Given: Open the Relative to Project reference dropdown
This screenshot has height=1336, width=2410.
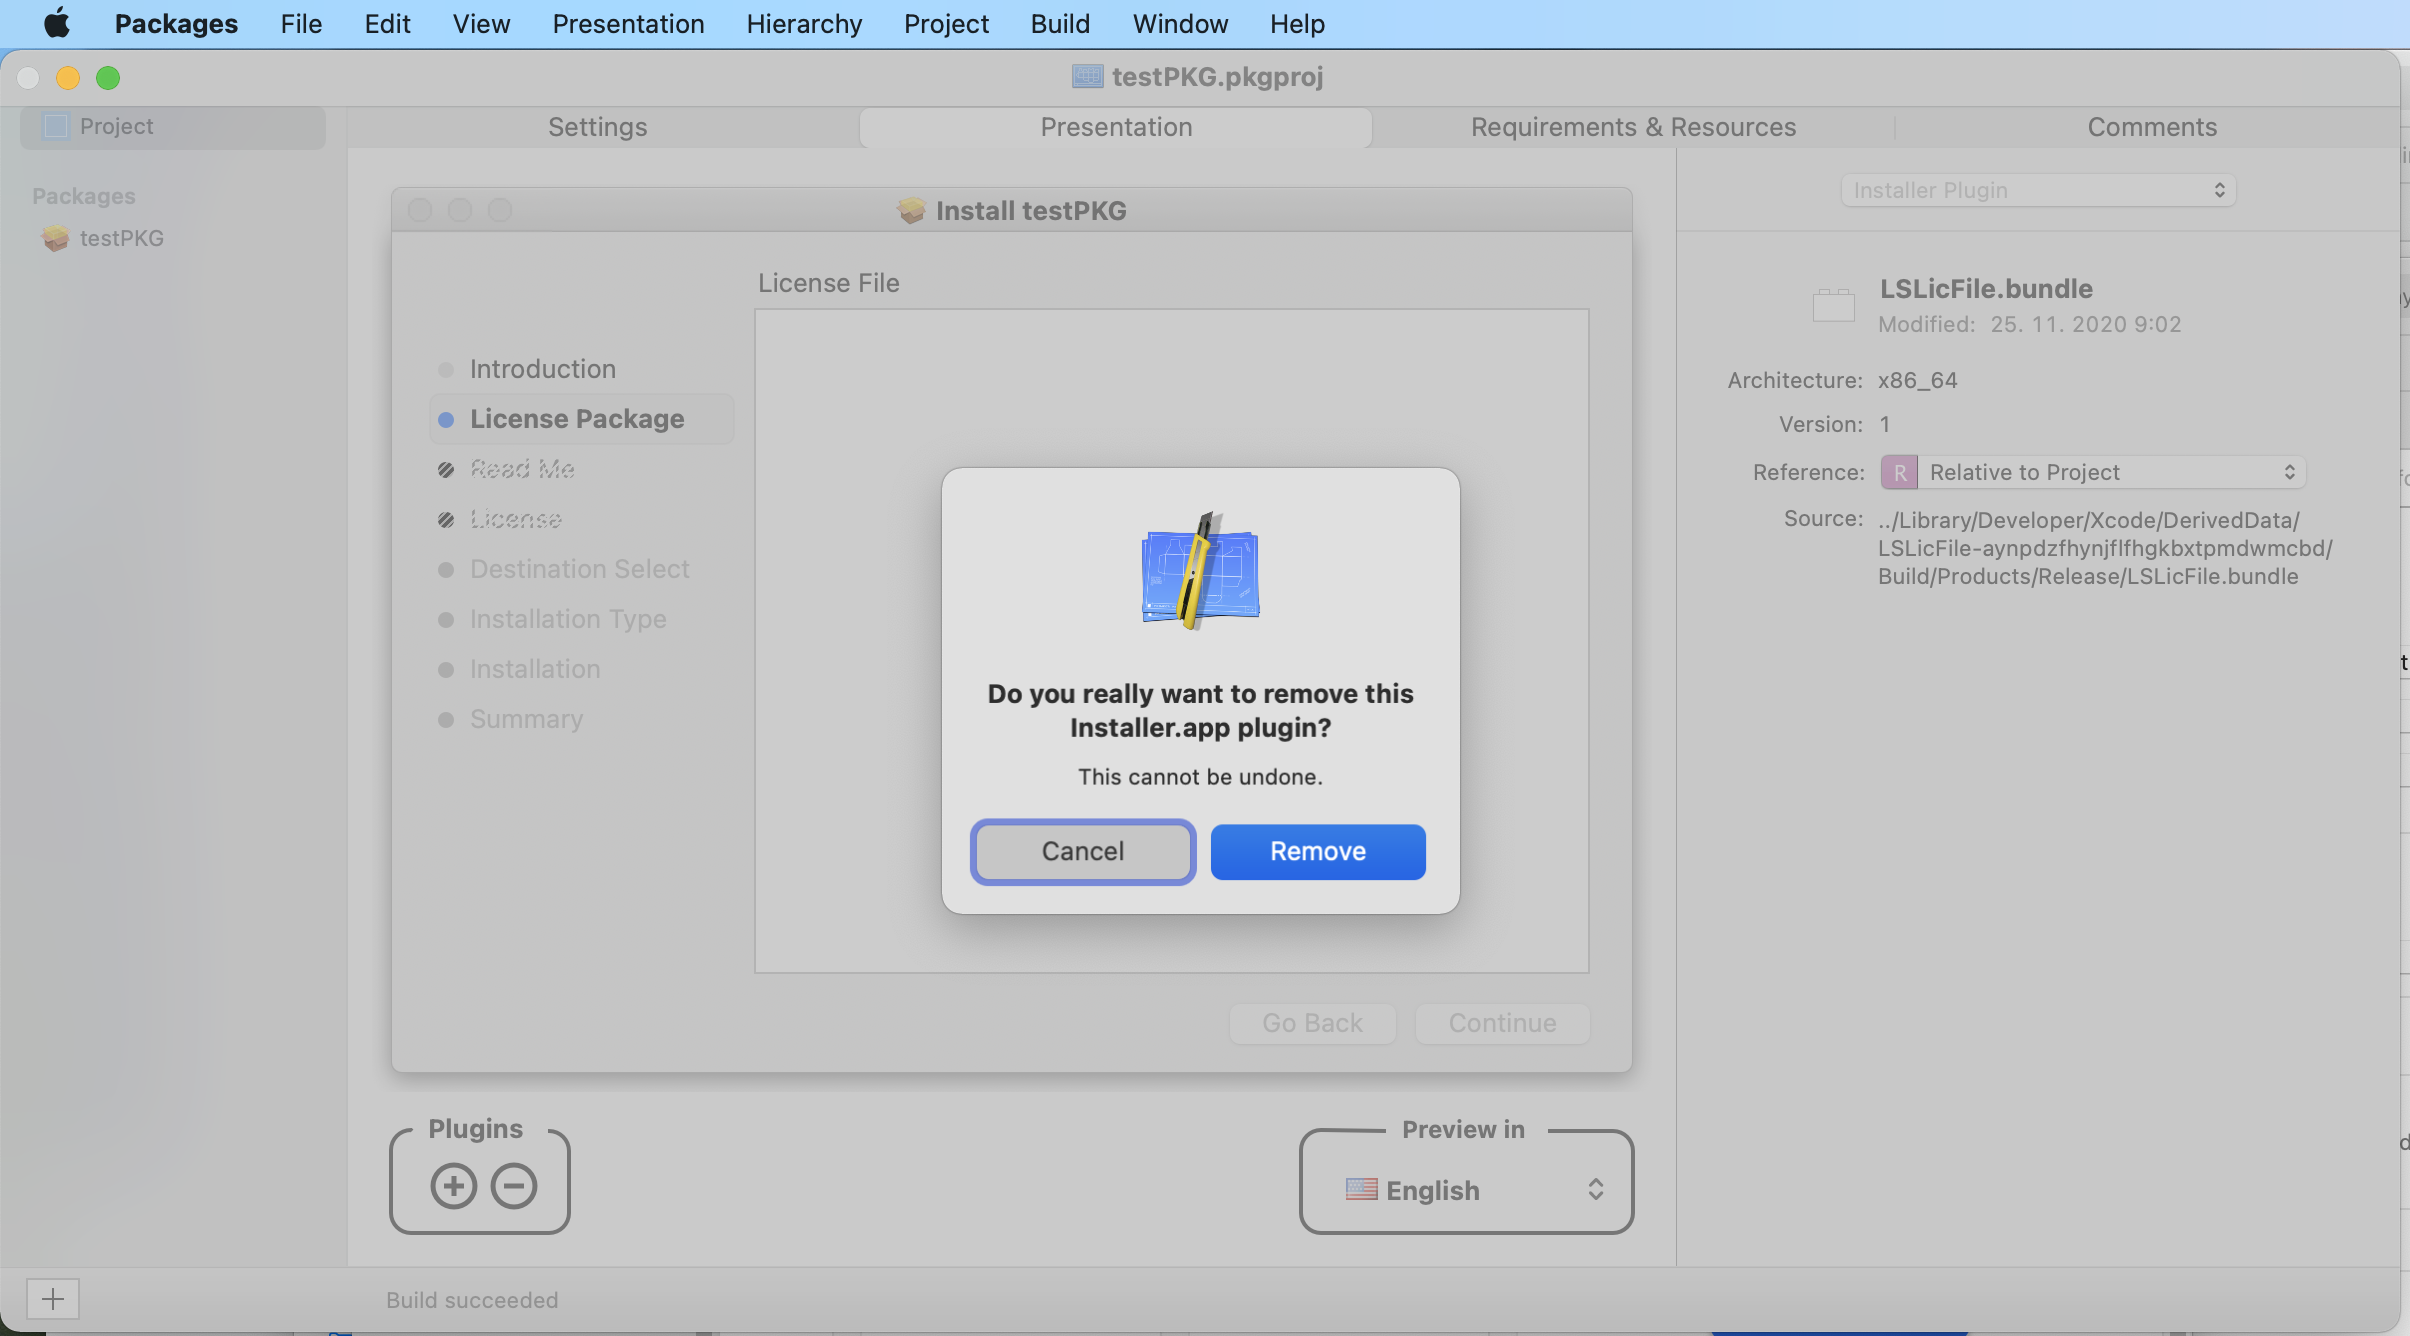Looking at the screenshot, I should 2090,471.
